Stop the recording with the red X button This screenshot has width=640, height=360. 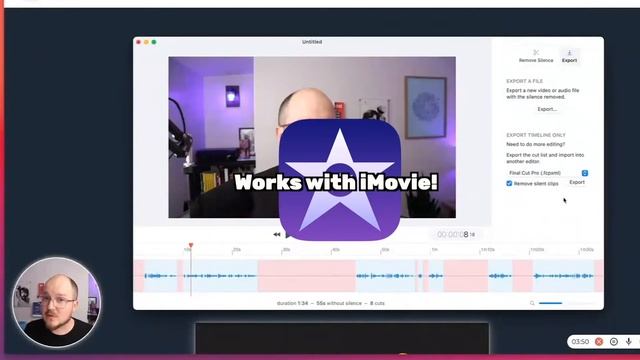[x=599, y=342]
